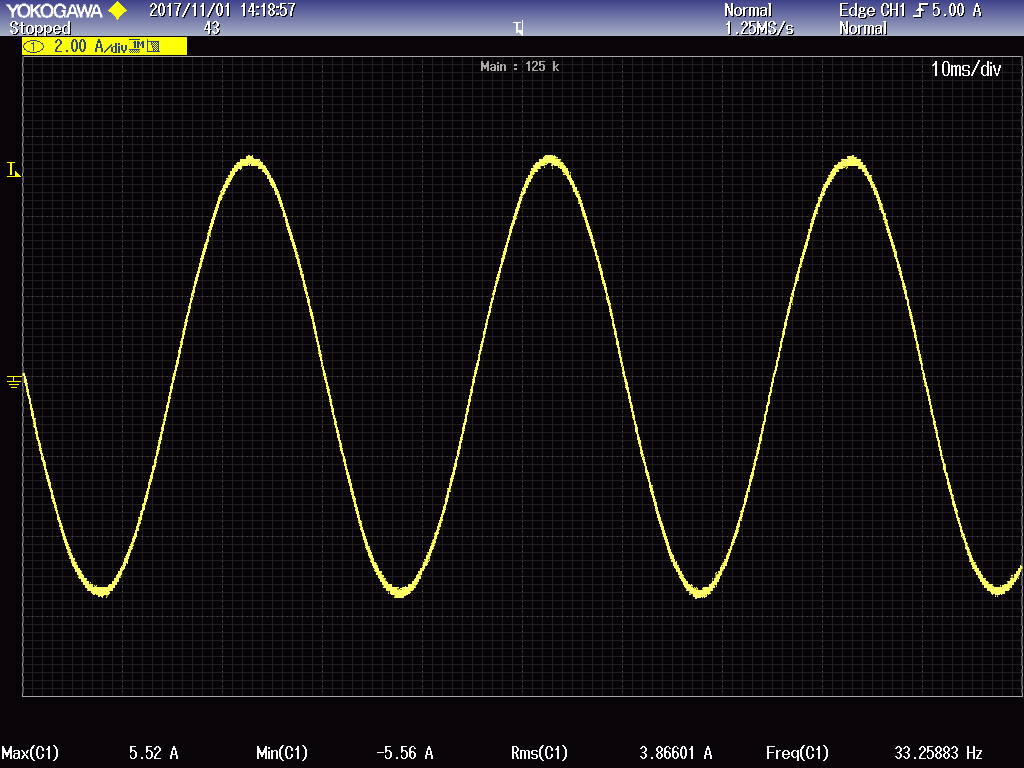This screenshot has height=768, width=1024.
Task: Click the YOKOGAWA brand text
Action: coord(54,10)
